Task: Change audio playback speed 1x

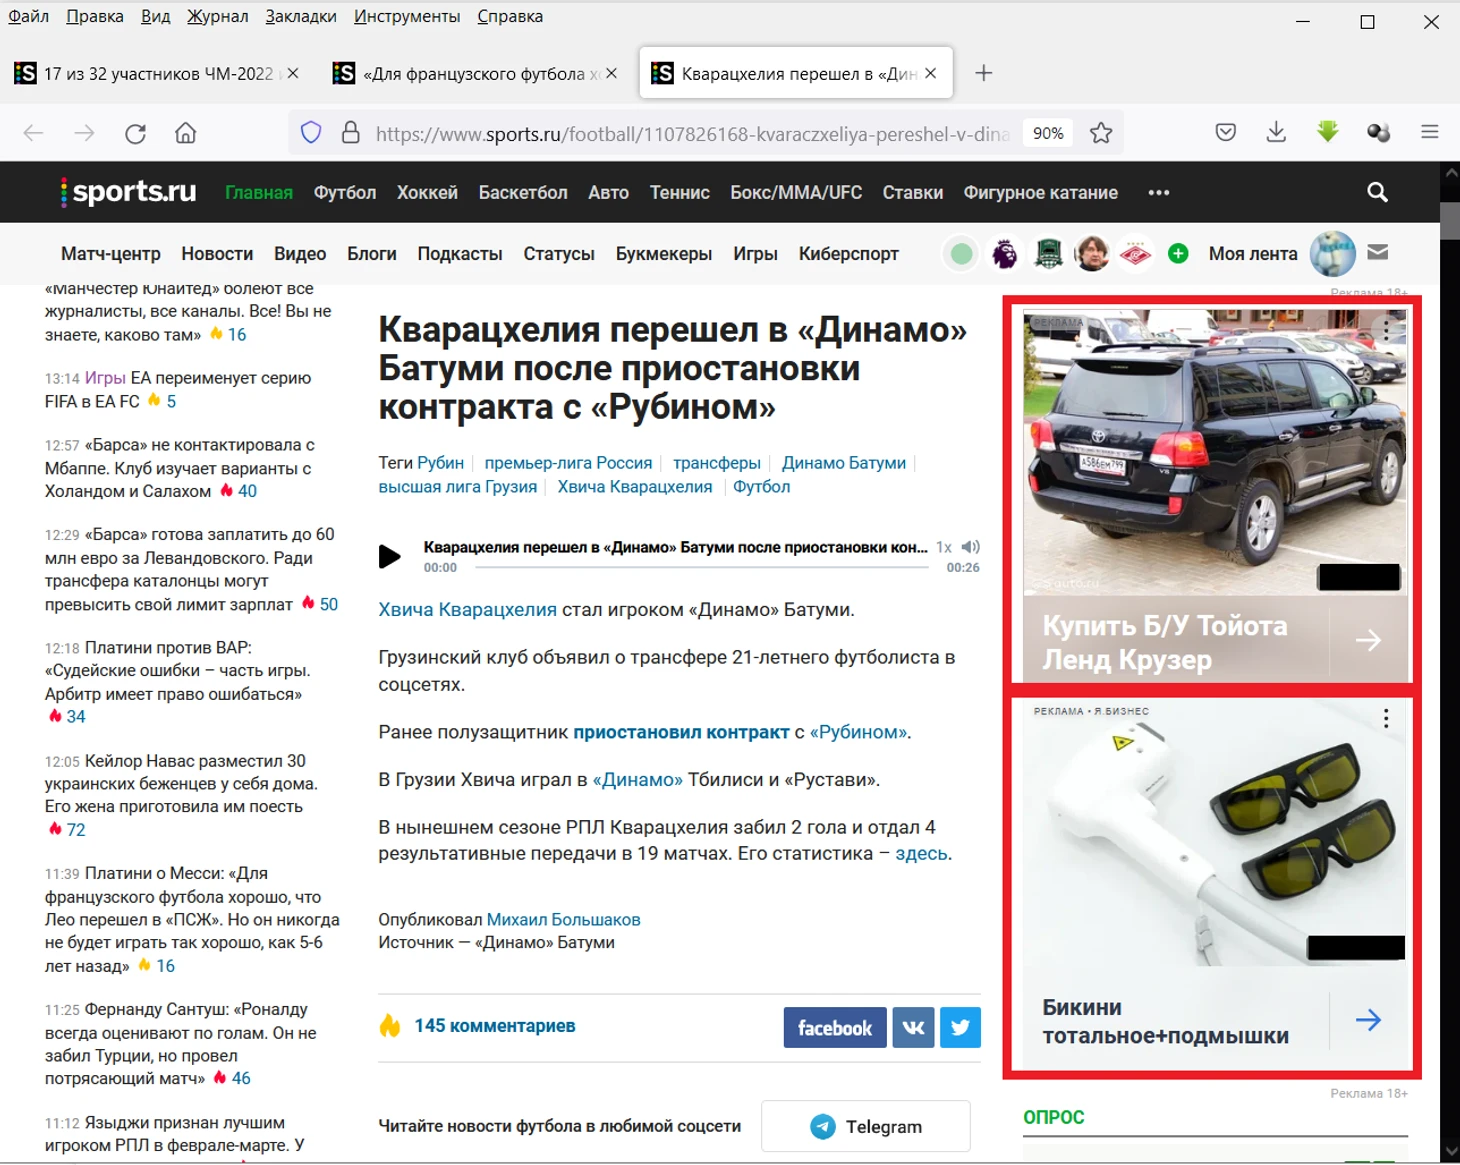Action: pos(944,547)
